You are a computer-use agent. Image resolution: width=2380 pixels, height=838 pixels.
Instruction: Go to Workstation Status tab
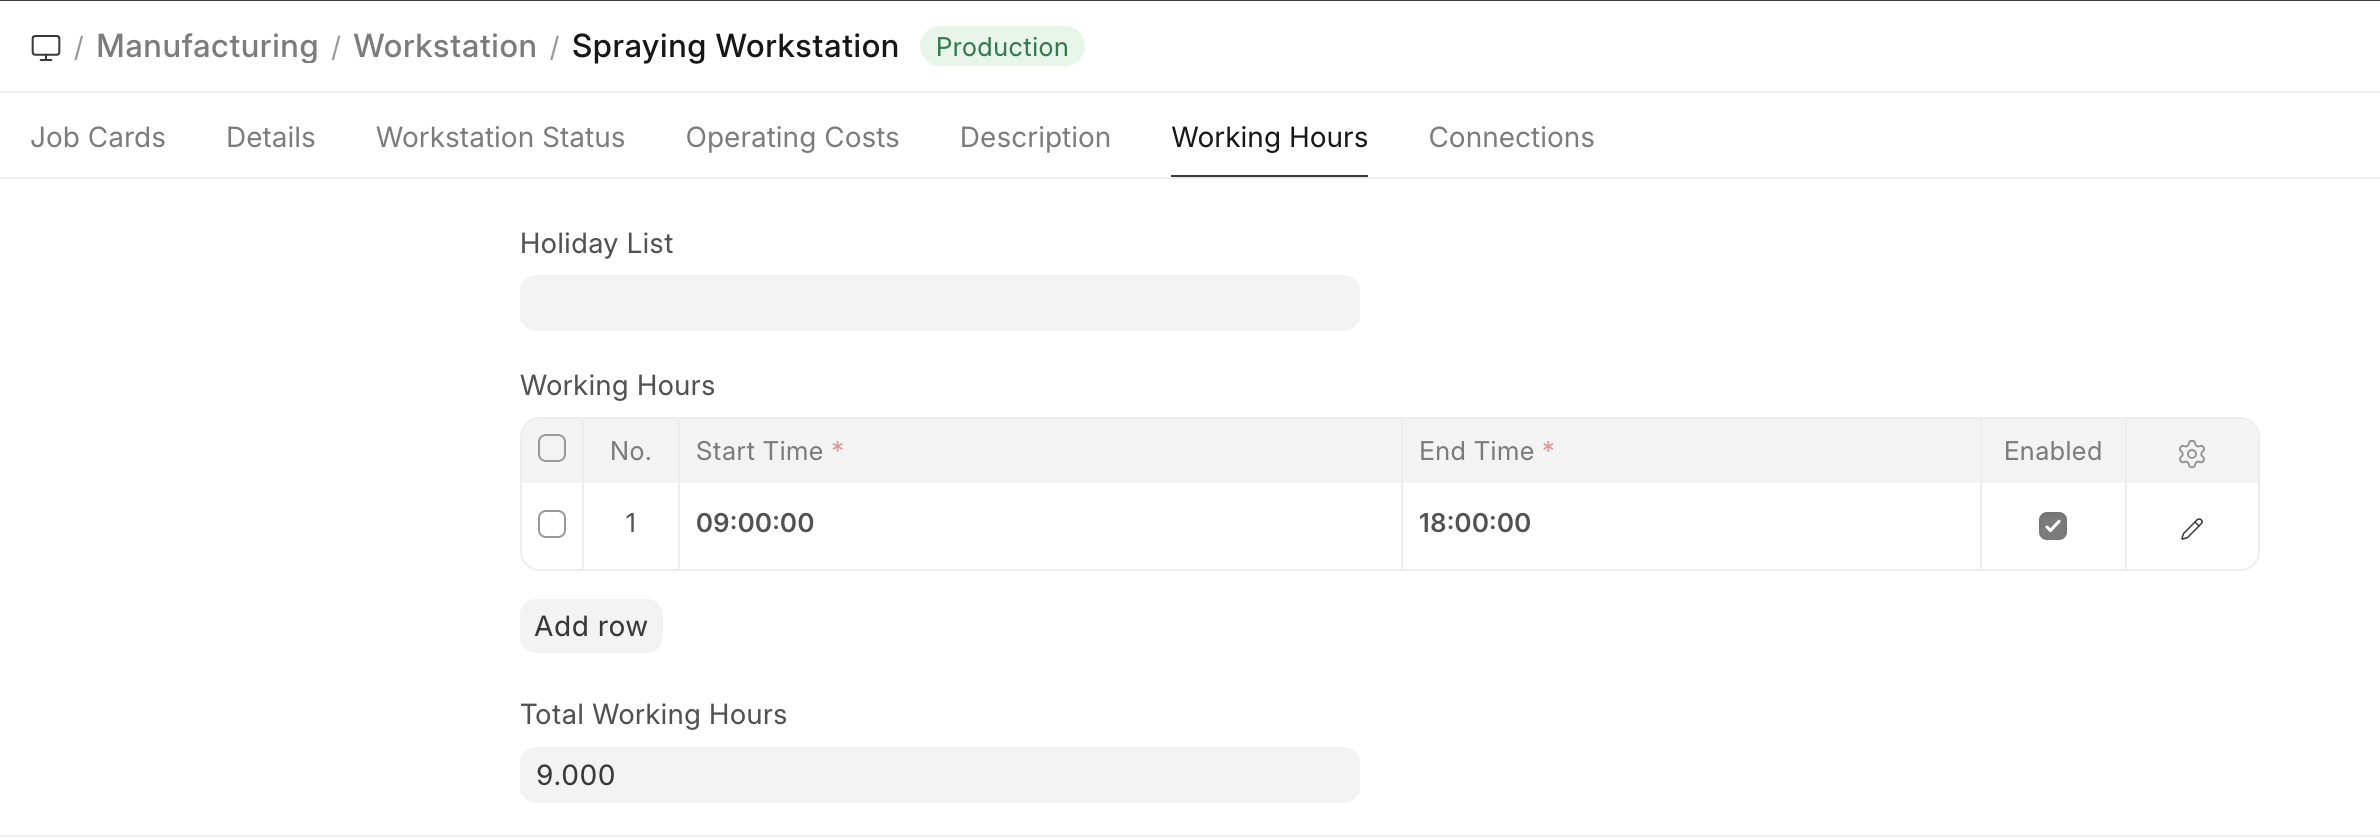(x=500, y=137)
